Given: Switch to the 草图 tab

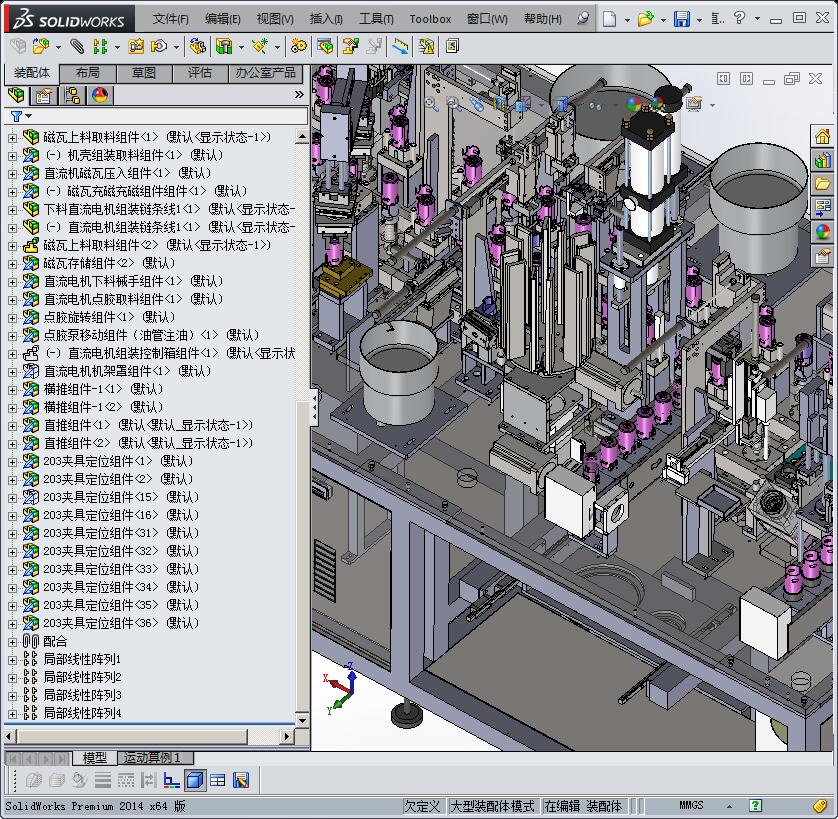Looking at the screenshot, I should coord(144,73).
